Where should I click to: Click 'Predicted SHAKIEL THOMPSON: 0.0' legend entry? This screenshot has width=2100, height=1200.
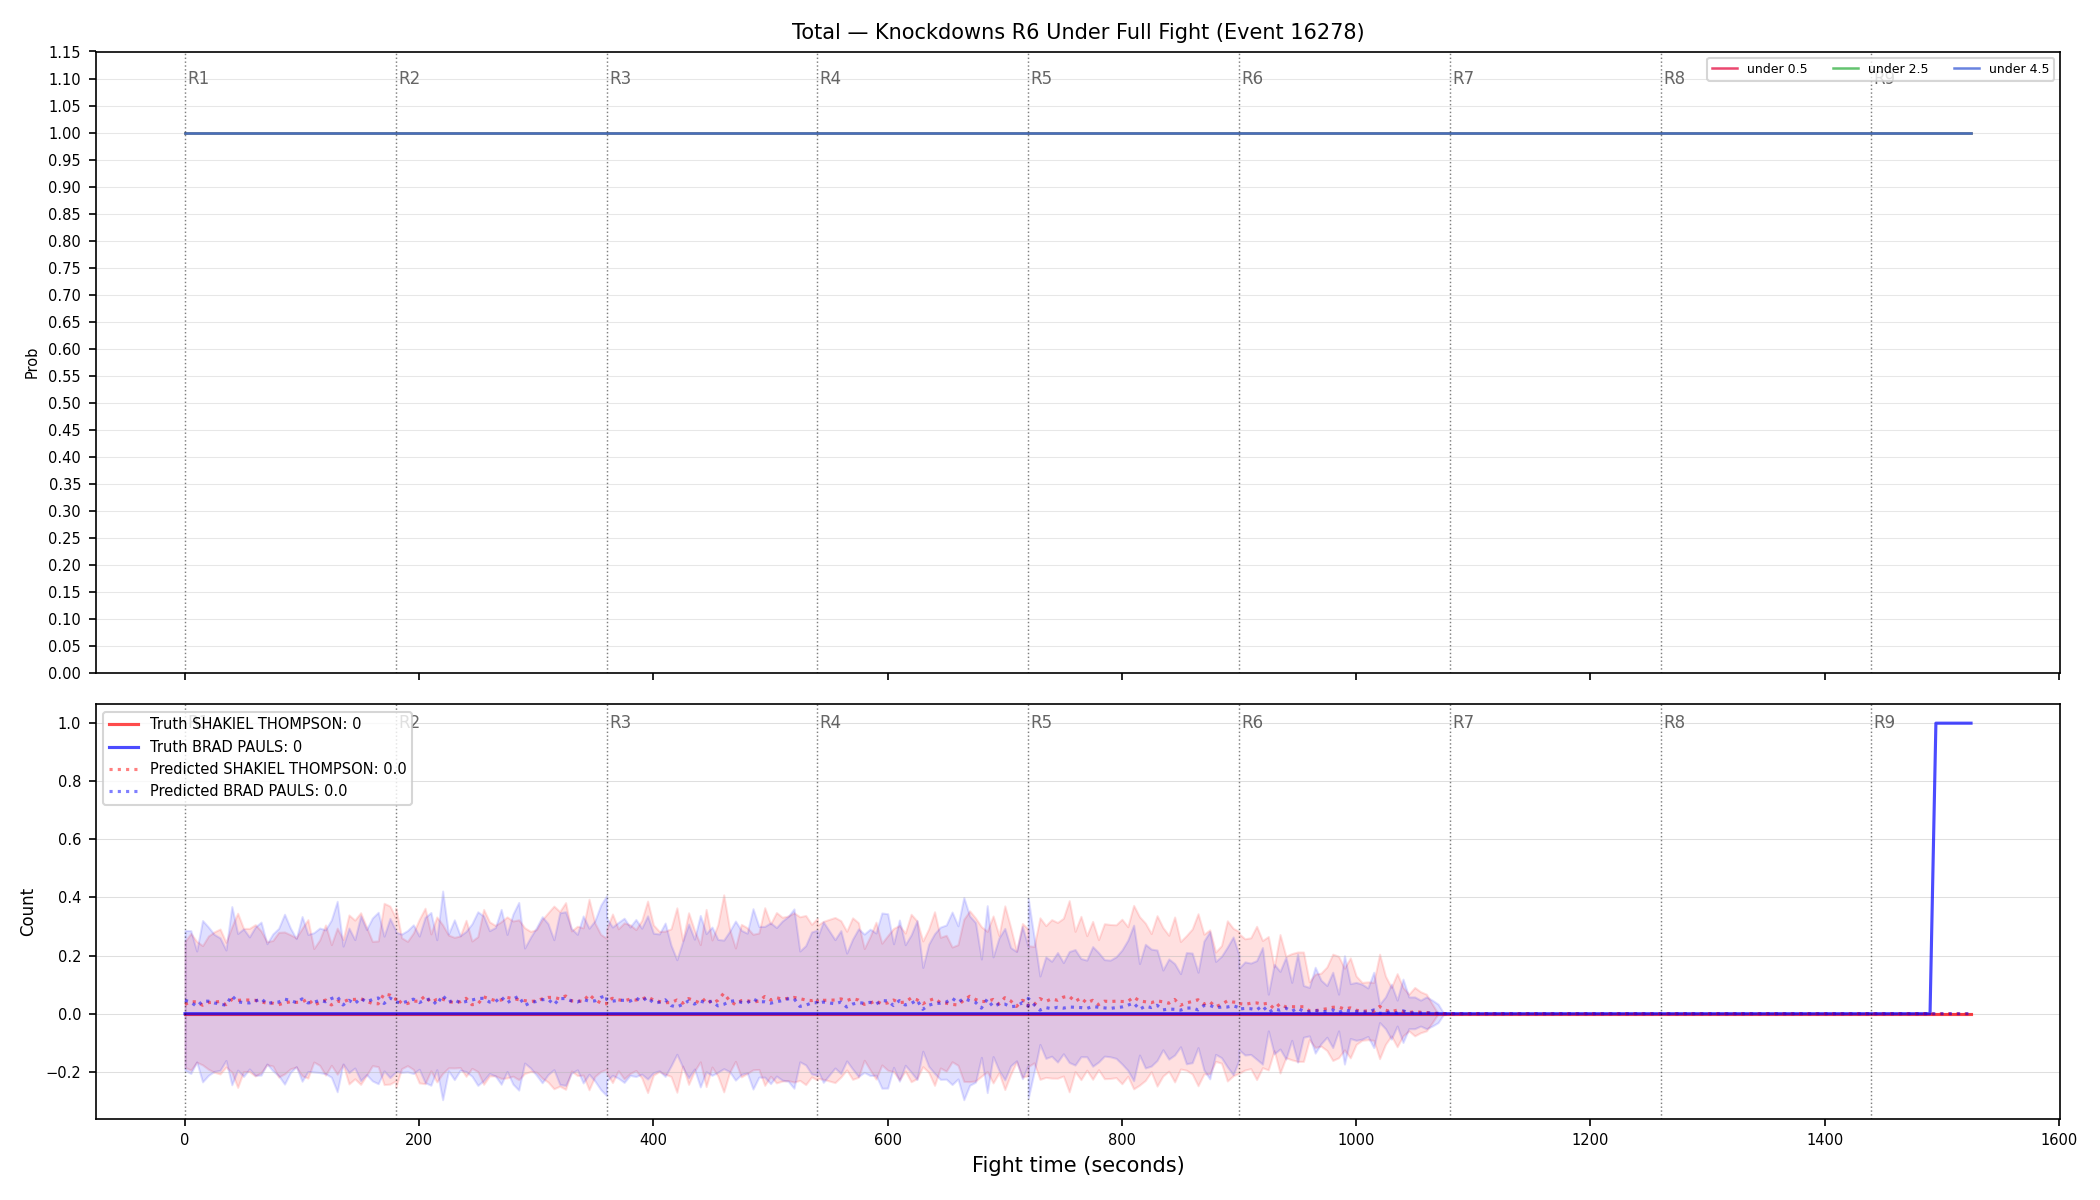(x=257, y=769)
